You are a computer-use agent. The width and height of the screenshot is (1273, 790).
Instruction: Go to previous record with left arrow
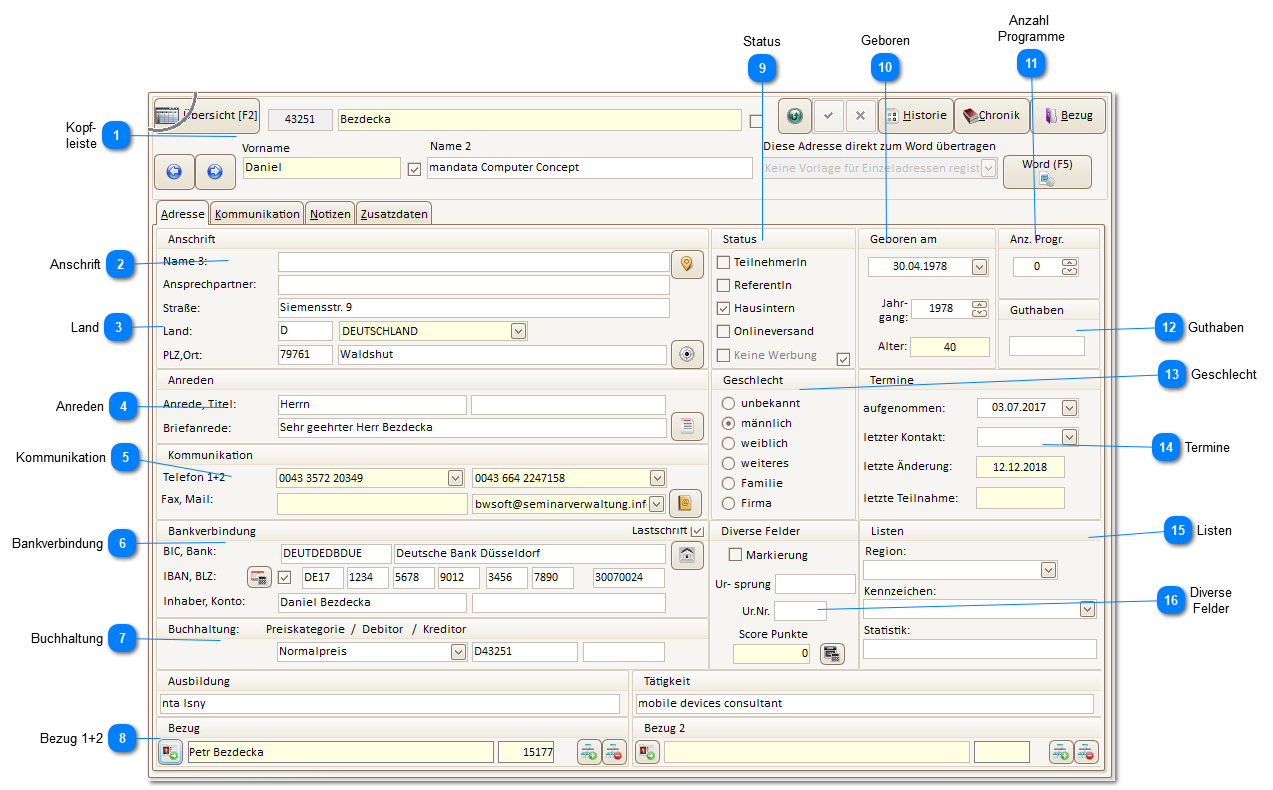click(174, 172)
